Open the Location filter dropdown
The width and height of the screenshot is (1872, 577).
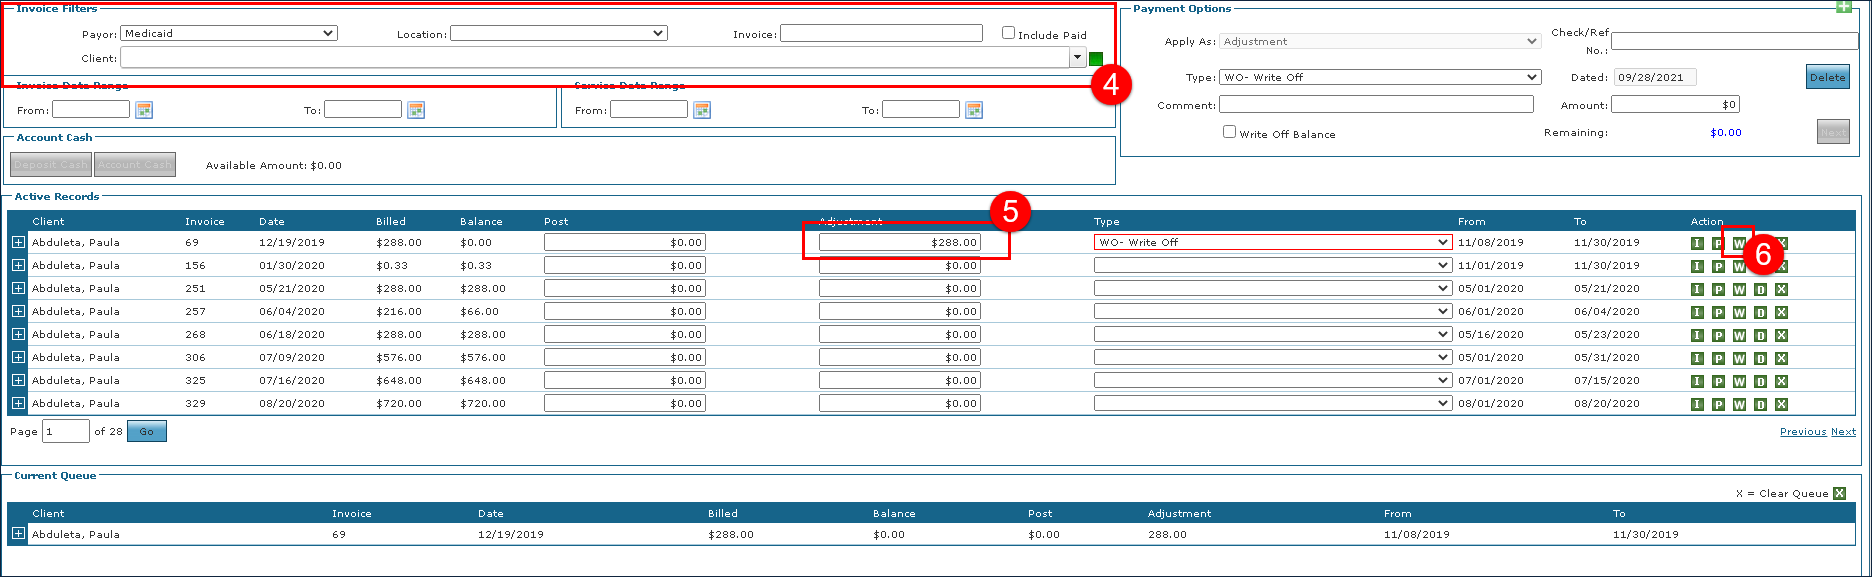(558, 34)
